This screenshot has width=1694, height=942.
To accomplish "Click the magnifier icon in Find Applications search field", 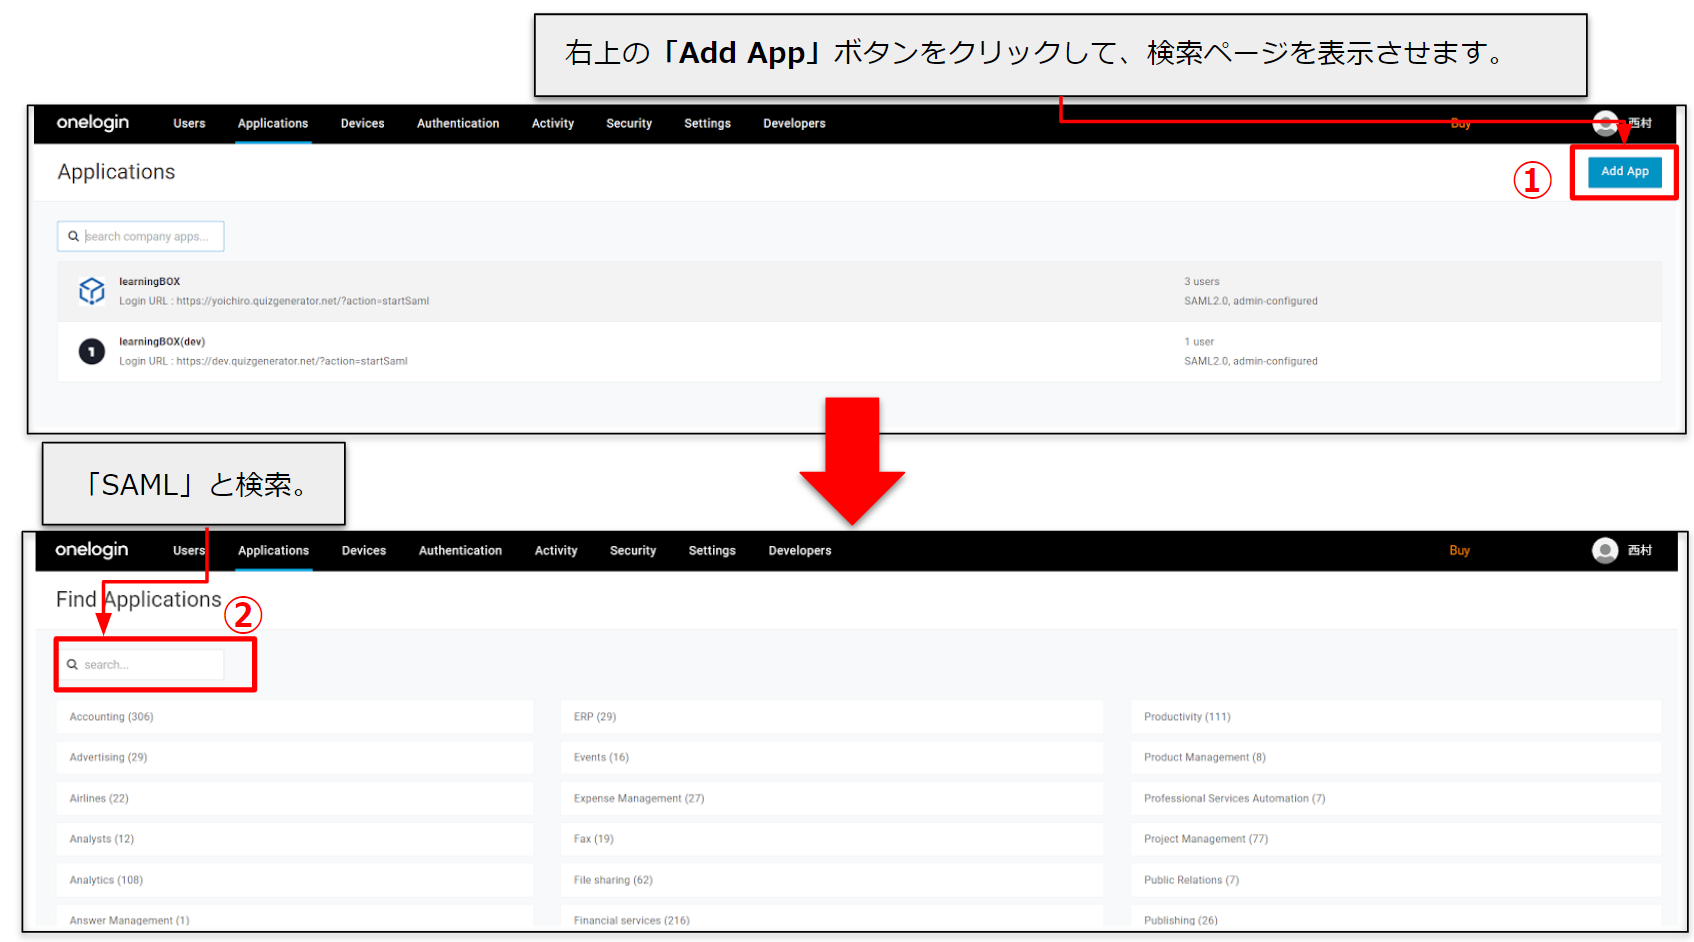I will click(x=72, y=664).
